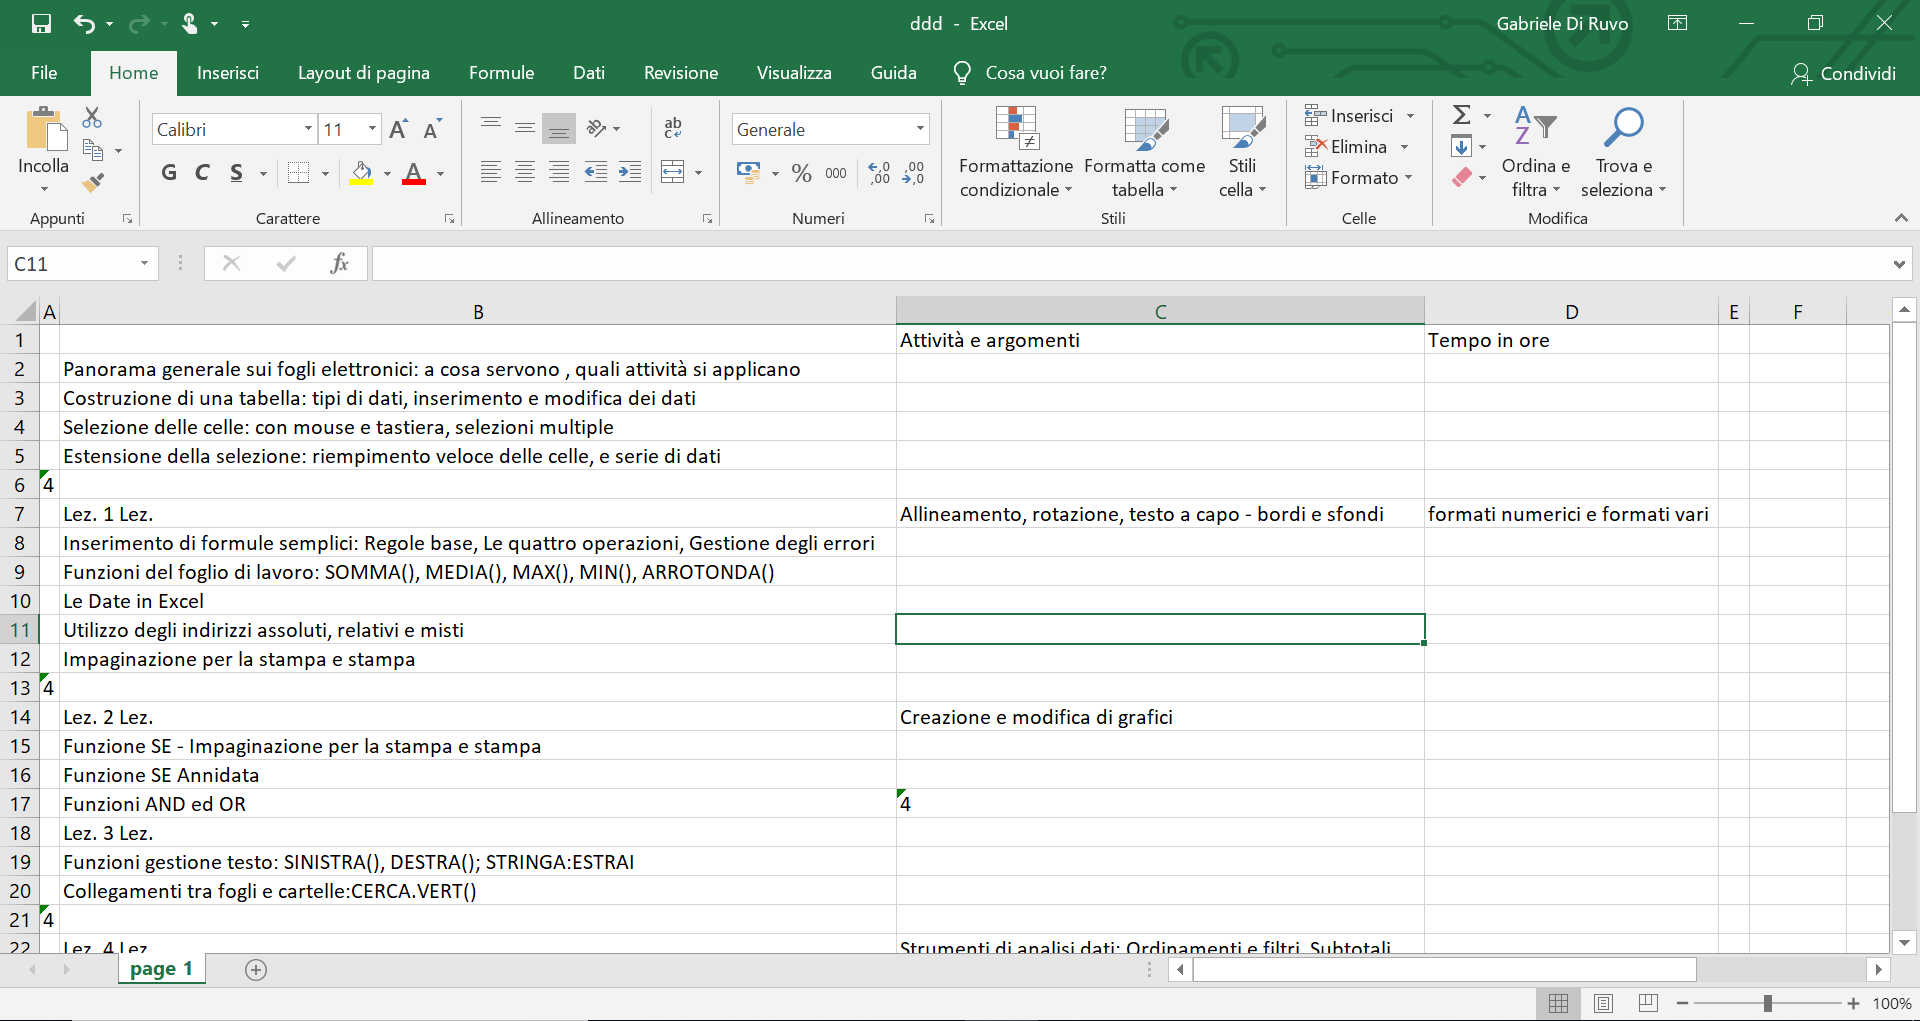Align text left in cell
The width and height of the screenshot is (1920, 1021).
pos(491,172)
